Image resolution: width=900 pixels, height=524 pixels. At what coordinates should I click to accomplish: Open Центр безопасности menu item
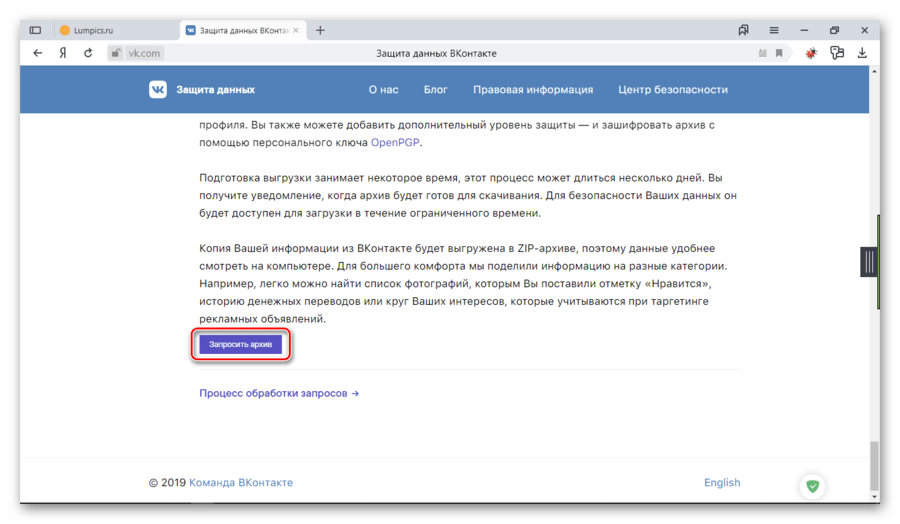tap(673, 90)
